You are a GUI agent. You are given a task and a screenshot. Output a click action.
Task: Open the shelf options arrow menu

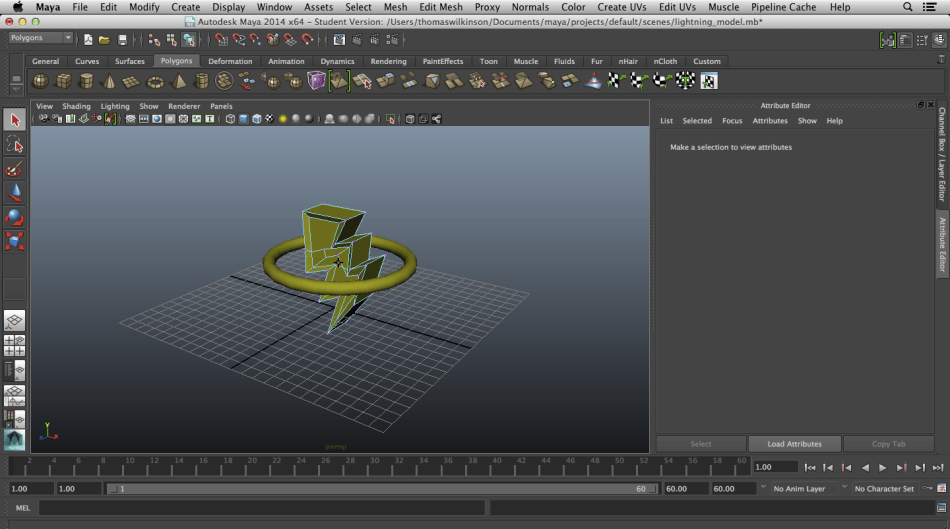16,88
